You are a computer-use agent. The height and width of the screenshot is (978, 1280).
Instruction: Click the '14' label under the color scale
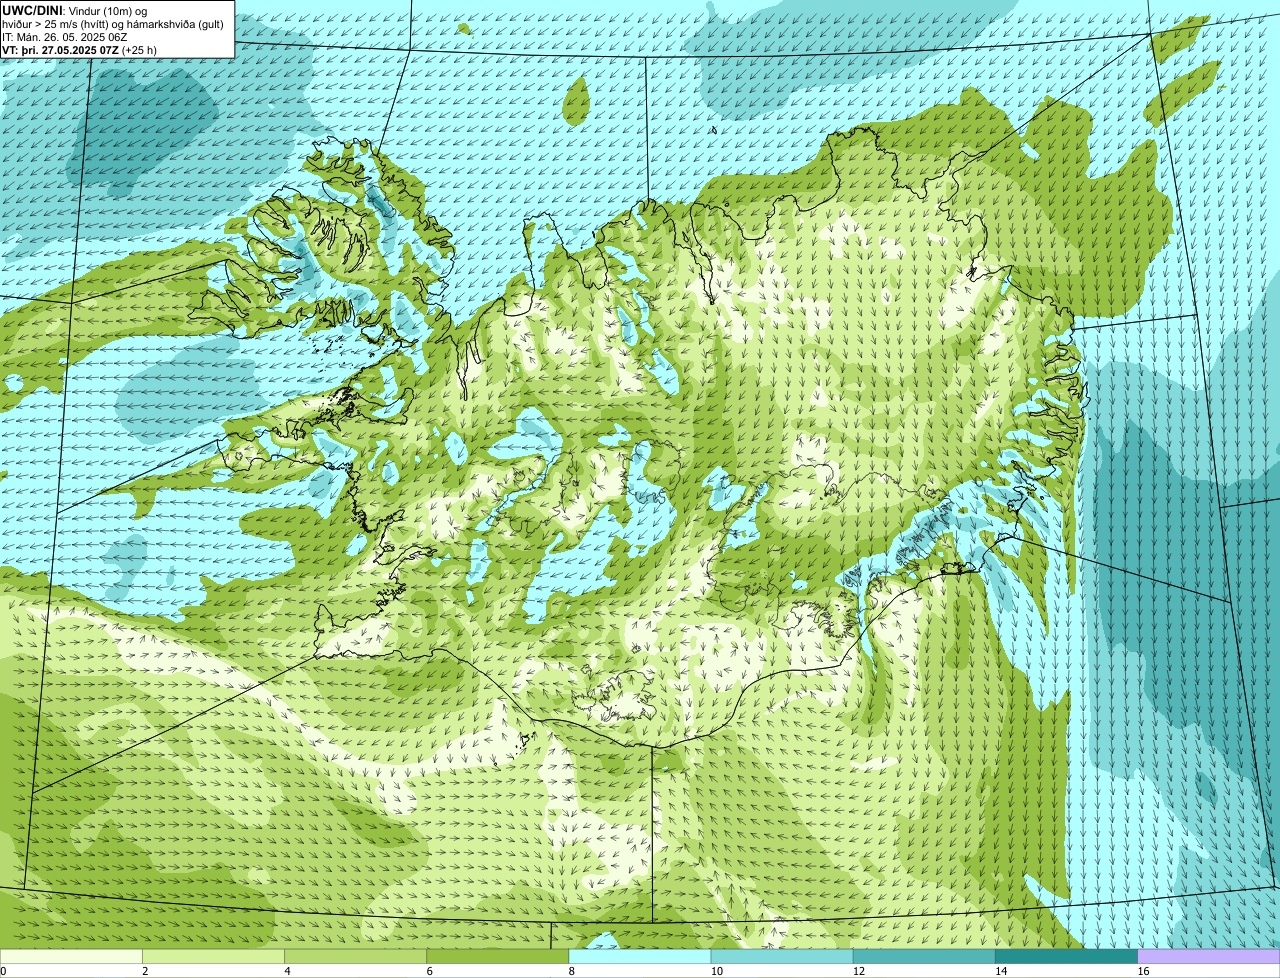point(1000,971)
